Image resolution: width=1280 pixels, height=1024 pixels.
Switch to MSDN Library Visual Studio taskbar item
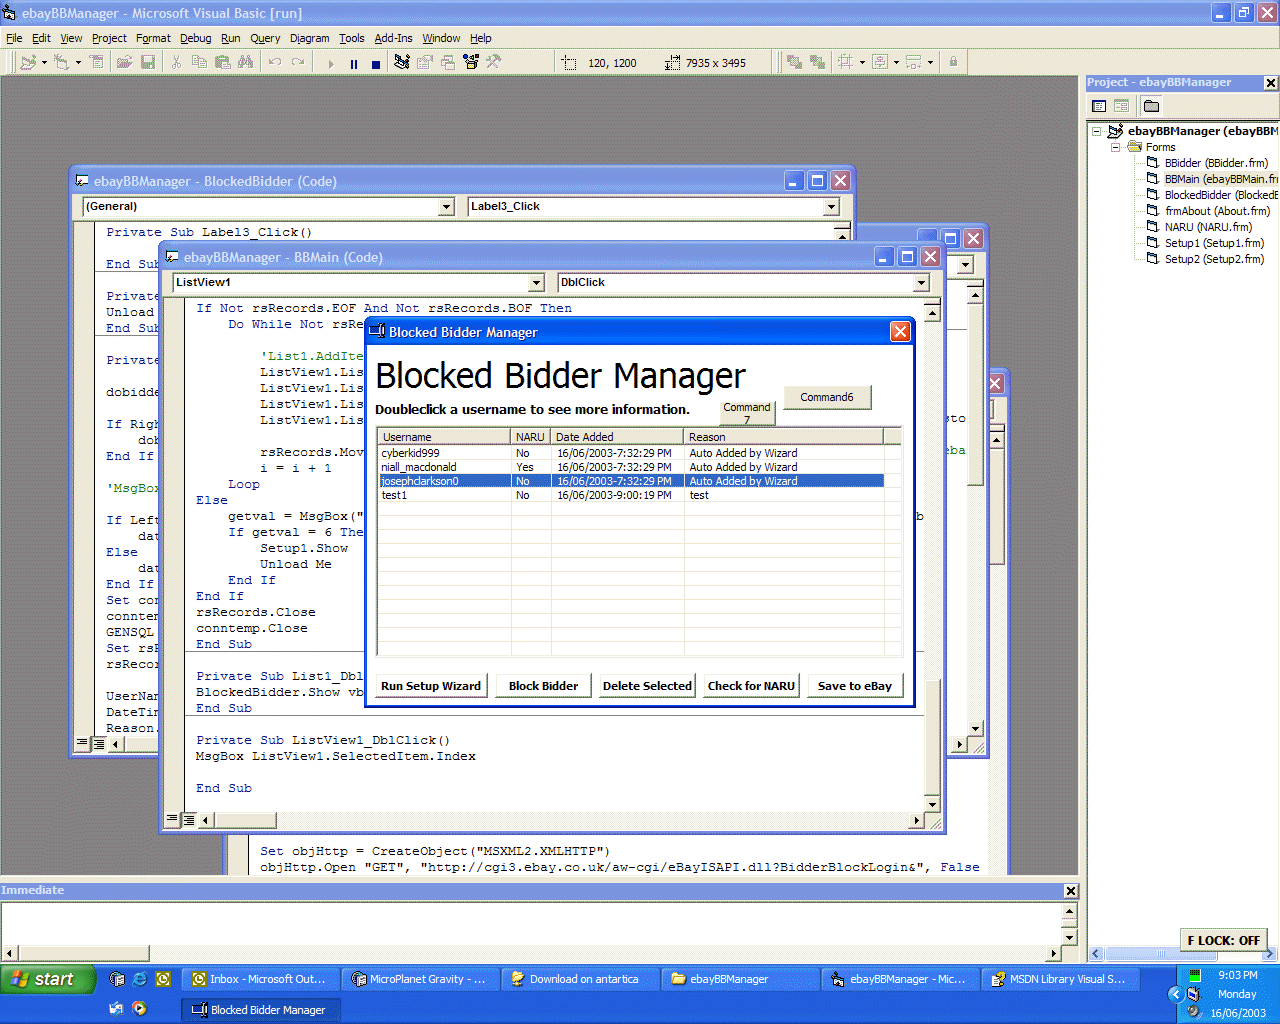tap(1060, 980)
